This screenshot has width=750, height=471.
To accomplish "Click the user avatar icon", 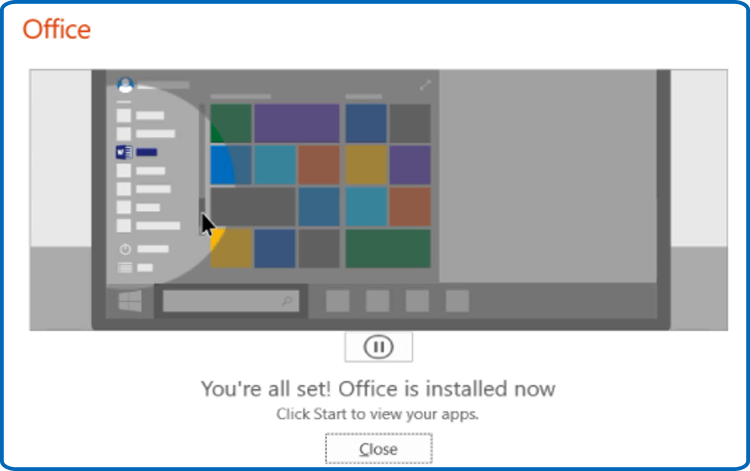I will (x=125, y=85).
